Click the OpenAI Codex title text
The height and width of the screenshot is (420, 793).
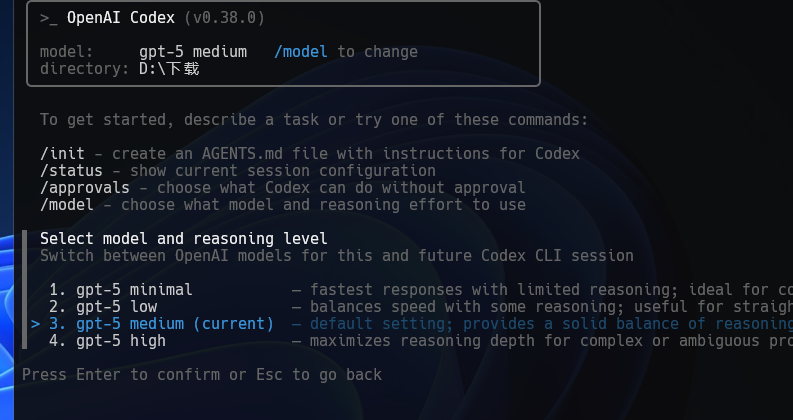[x=121, y=18]
